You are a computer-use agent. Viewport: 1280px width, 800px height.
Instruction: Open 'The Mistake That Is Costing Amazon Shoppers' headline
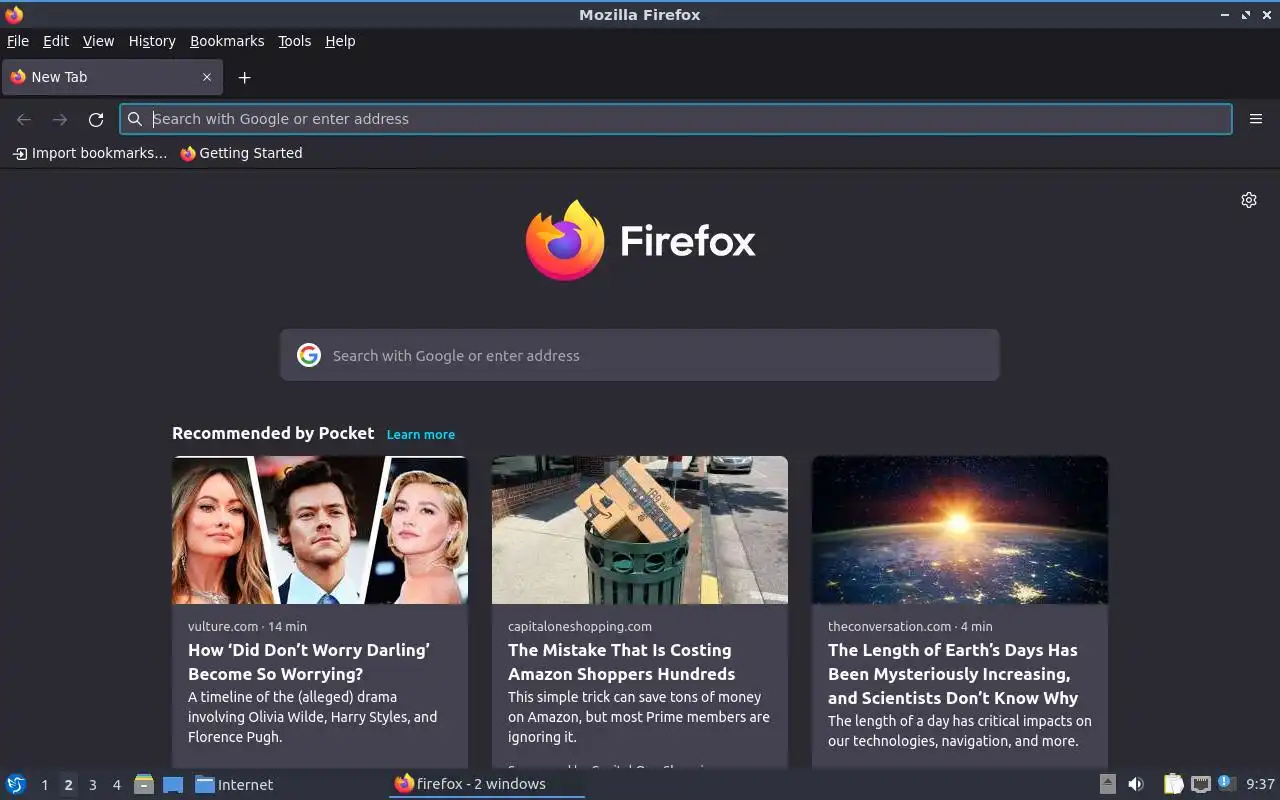622,662
